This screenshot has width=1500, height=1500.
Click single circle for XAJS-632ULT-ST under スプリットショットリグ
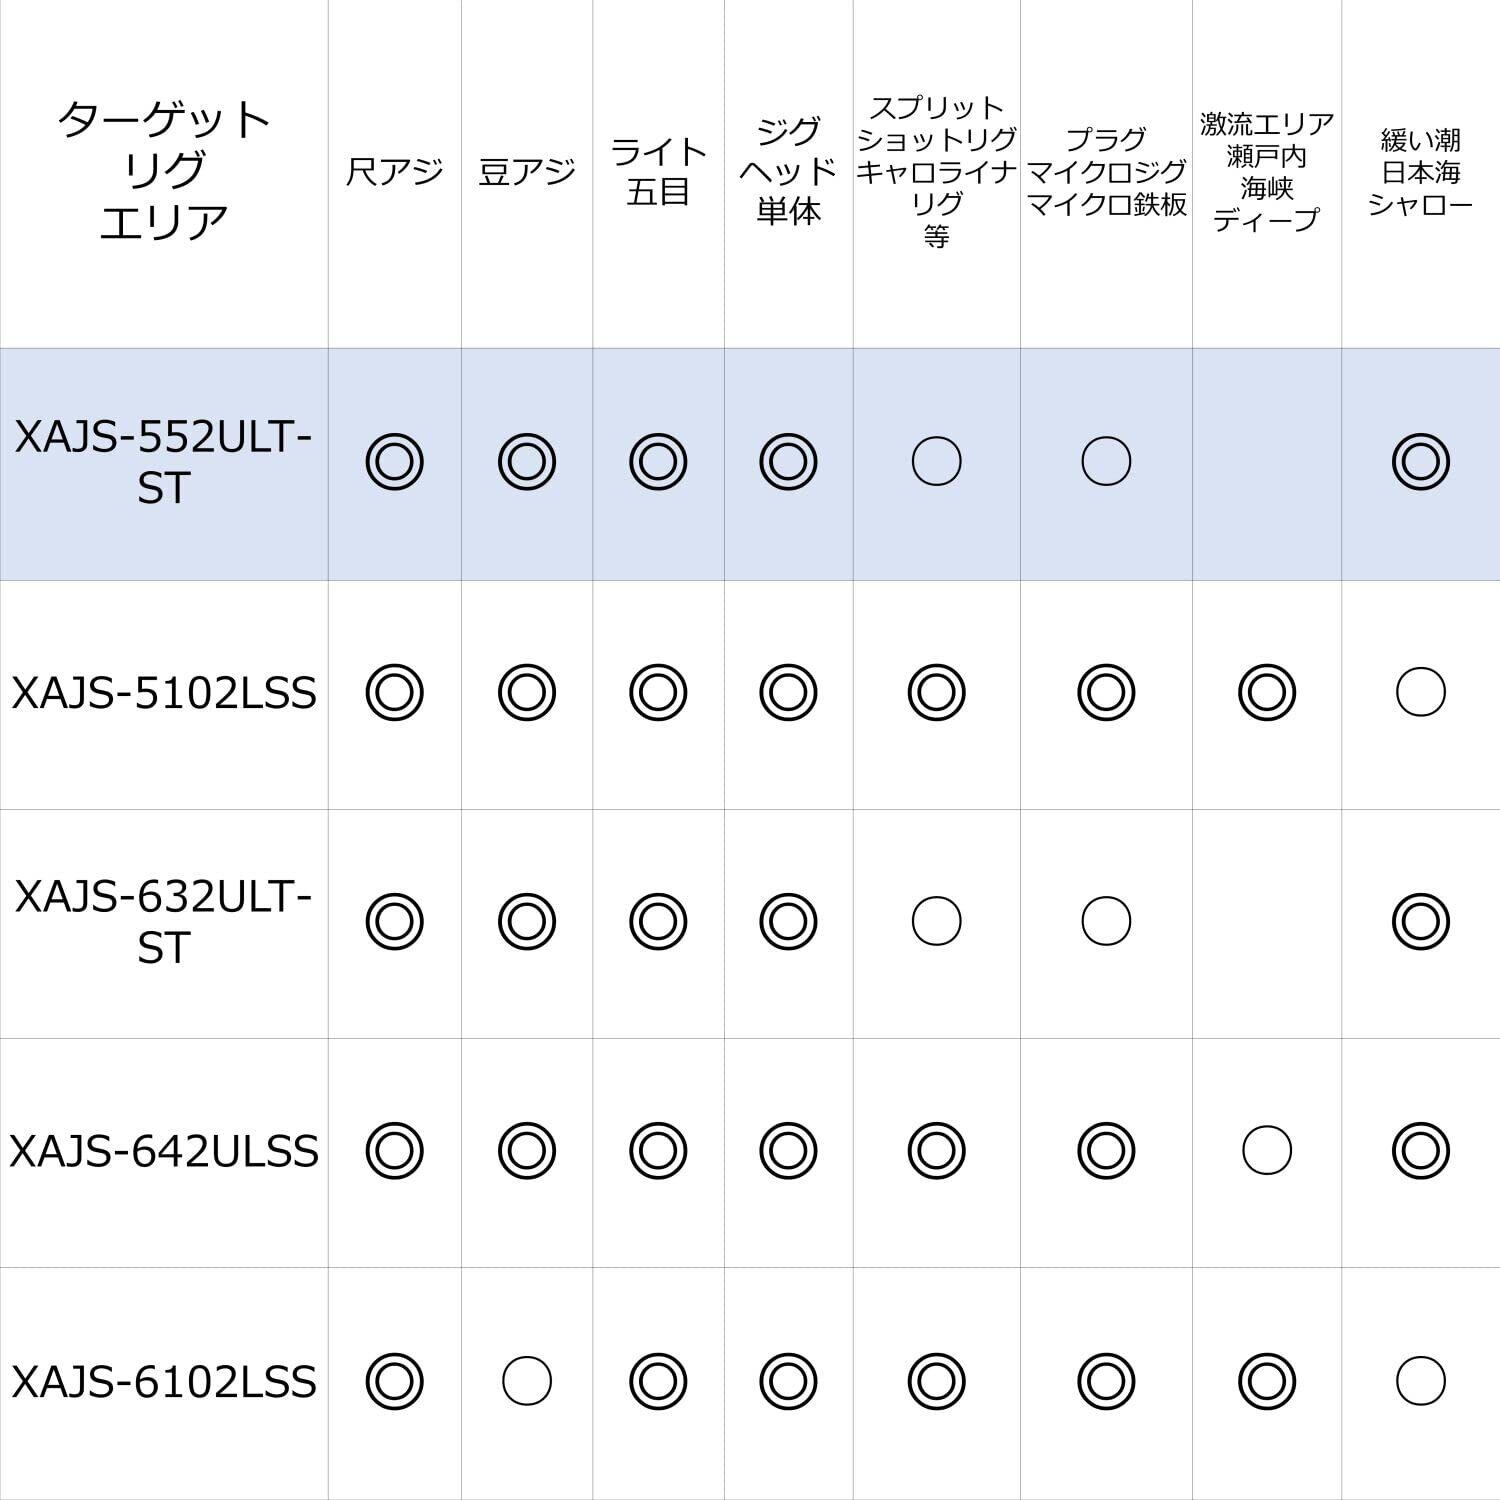tap(936, 921)
